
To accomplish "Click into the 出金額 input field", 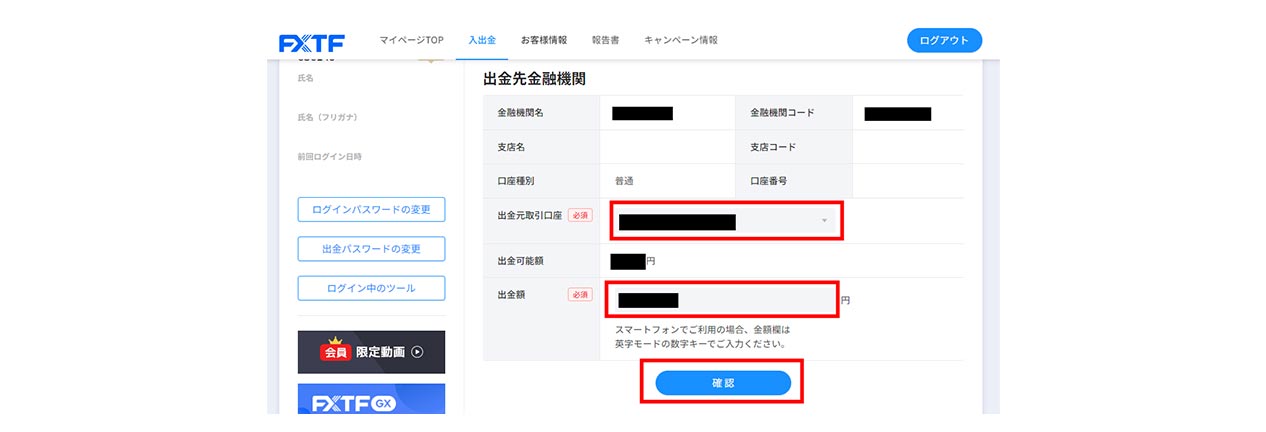I will click(x=722, y=300).
